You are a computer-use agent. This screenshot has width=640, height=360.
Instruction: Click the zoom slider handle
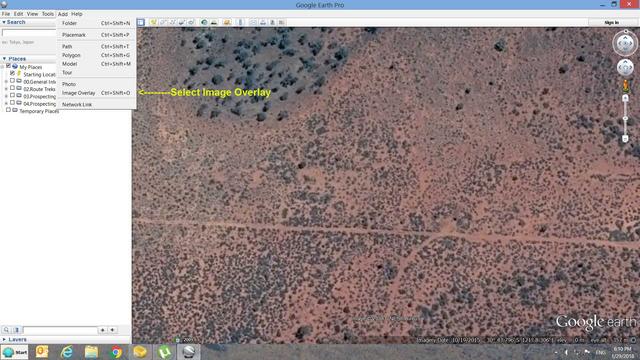coord(625,118)
